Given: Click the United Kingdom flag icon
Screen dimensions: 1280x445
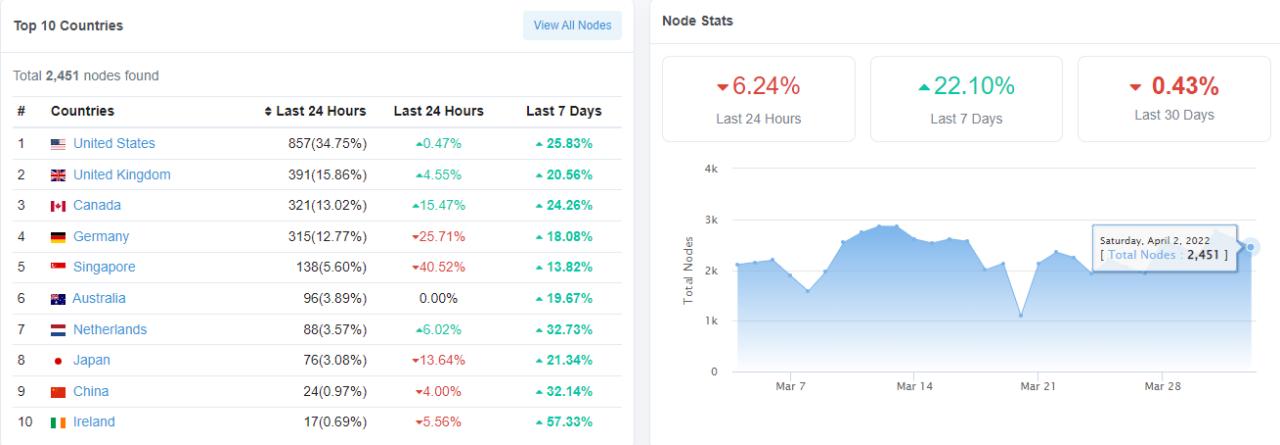Looking at the screenshot, I should (x=58, y=175).
